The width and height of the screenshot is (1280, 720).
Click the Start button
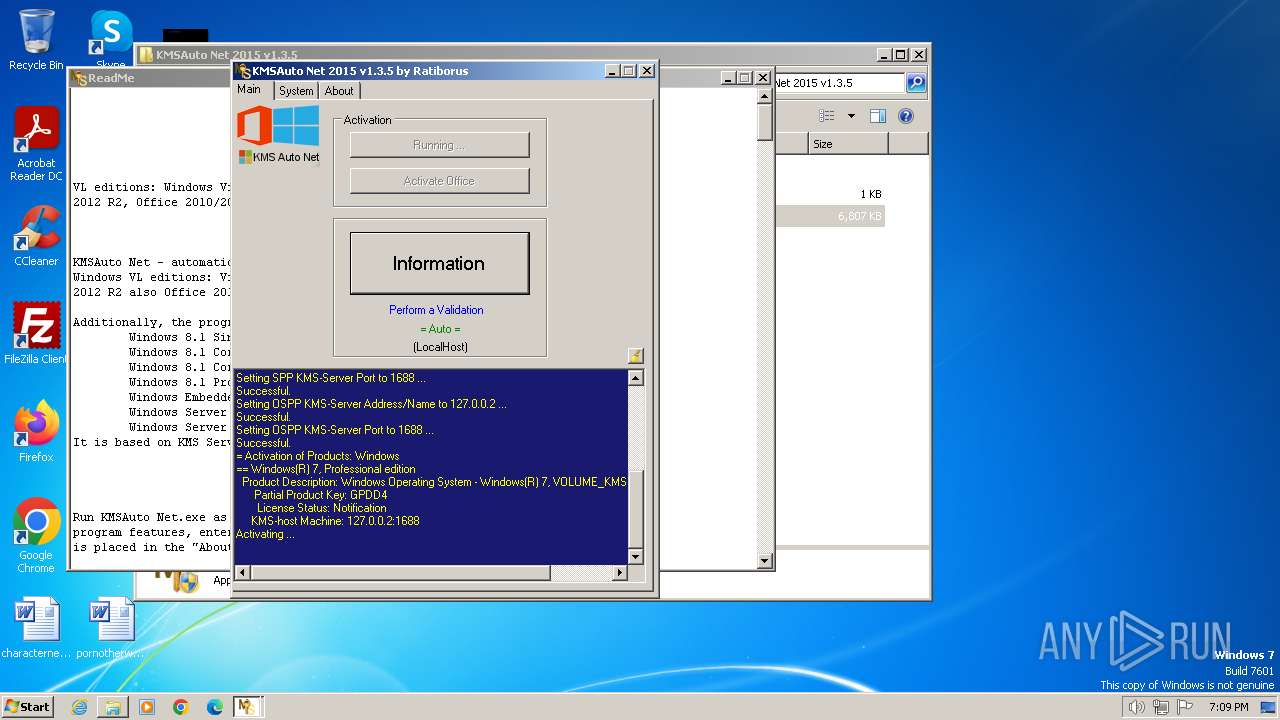[27, 706]
